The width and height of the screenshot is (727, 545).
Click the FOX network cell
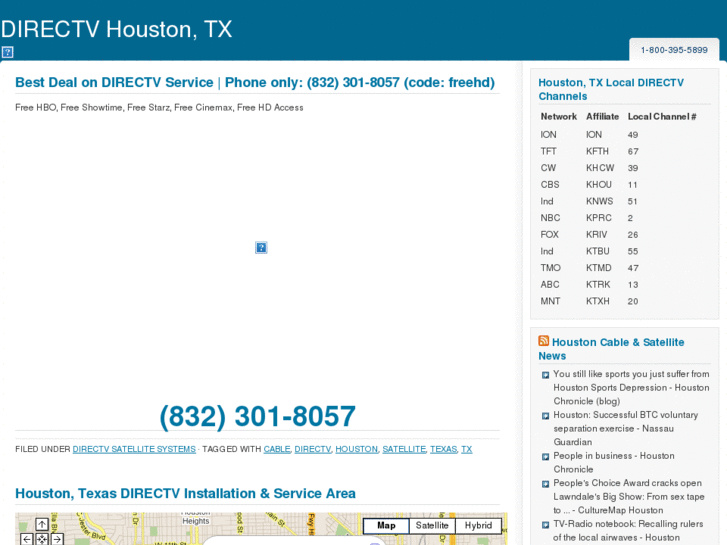(549, 235)
